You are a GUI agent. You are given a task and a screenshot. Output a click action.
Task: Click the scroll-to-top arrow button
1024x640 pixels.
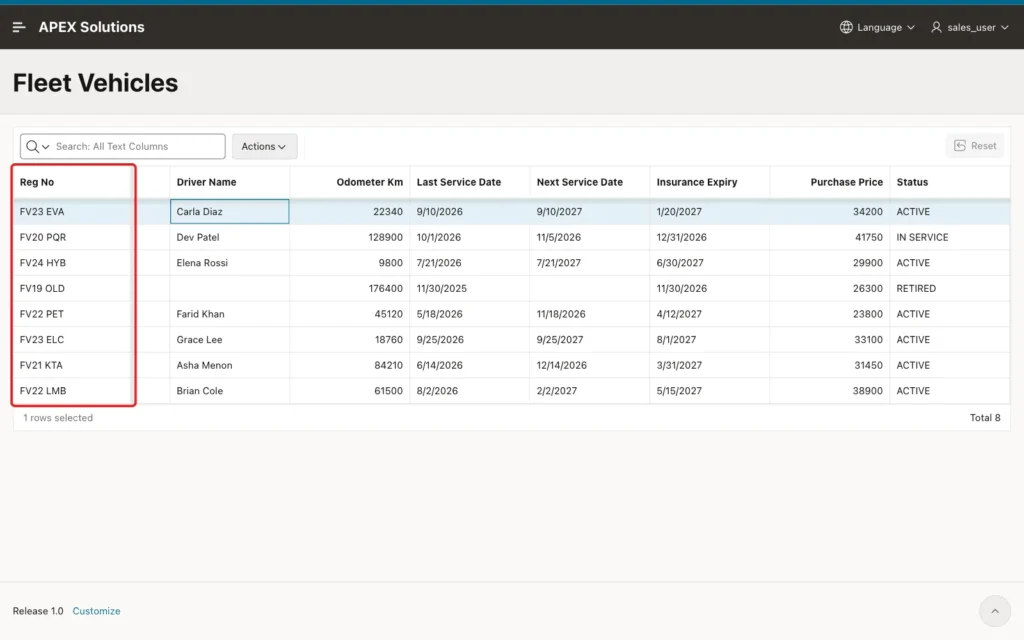(995, 611)
